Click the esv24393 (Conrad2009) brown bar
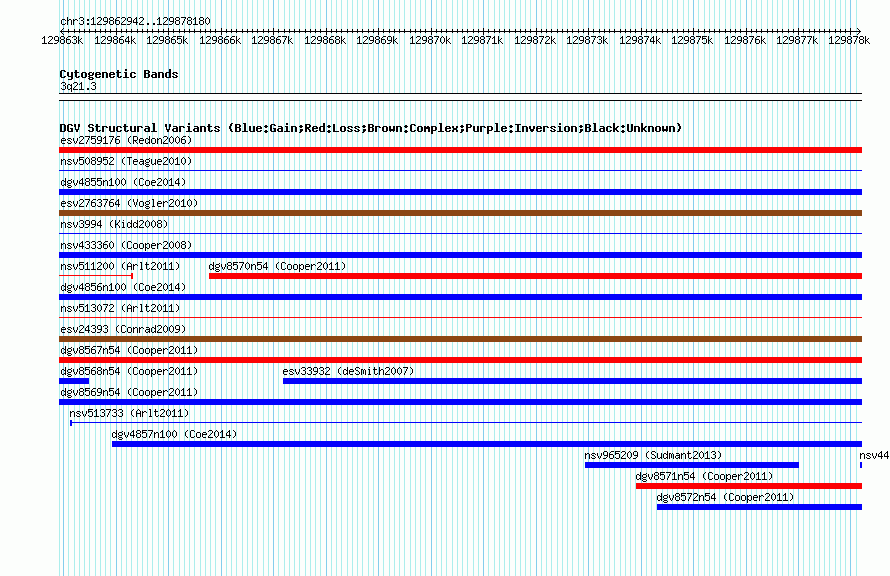Screen dimensions: 890x576 tap(460, 339)
